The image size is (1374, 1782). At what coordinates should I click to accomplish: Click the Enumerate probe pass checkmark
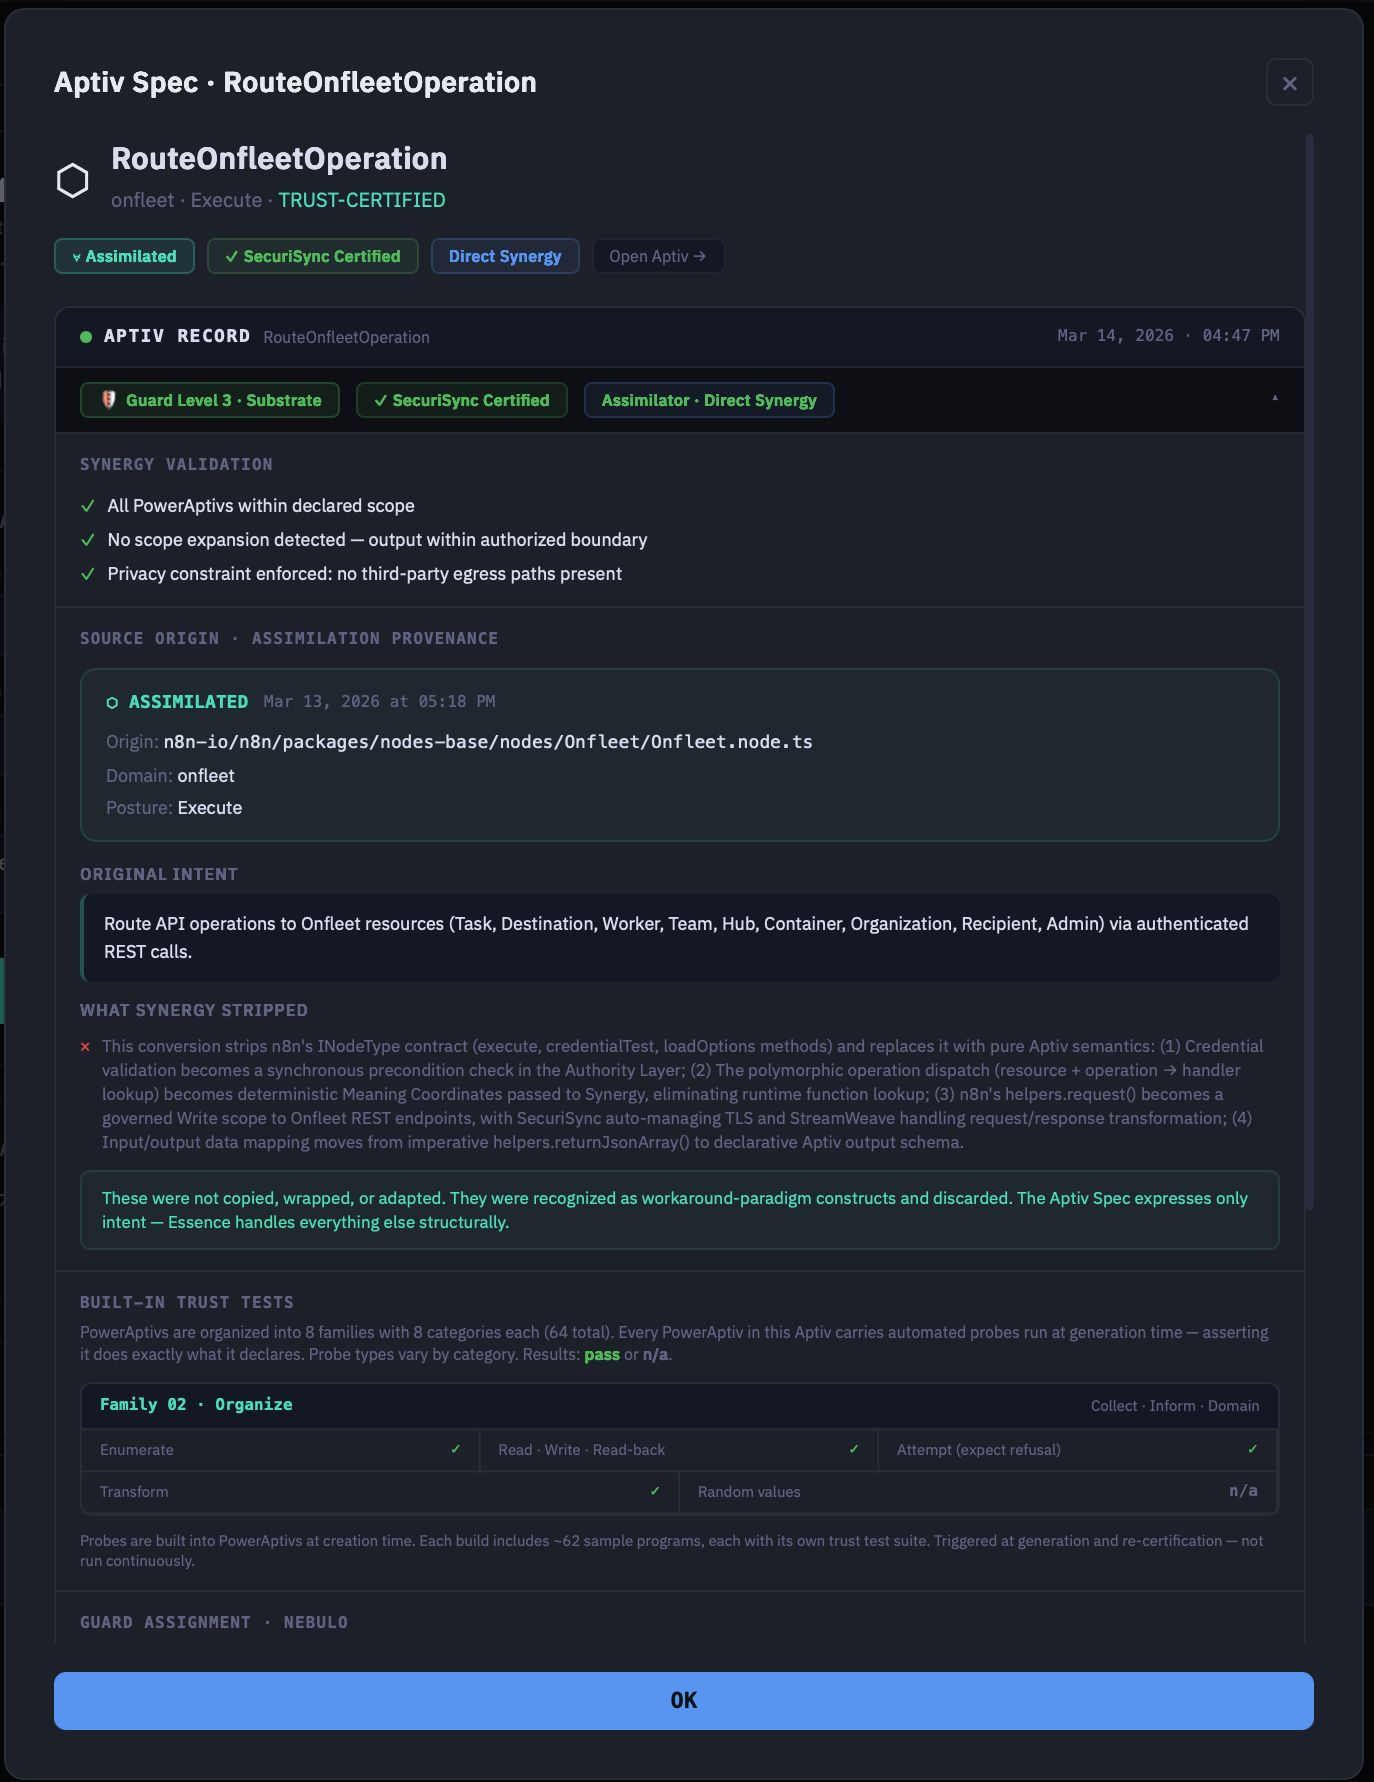pos(456,1449)
